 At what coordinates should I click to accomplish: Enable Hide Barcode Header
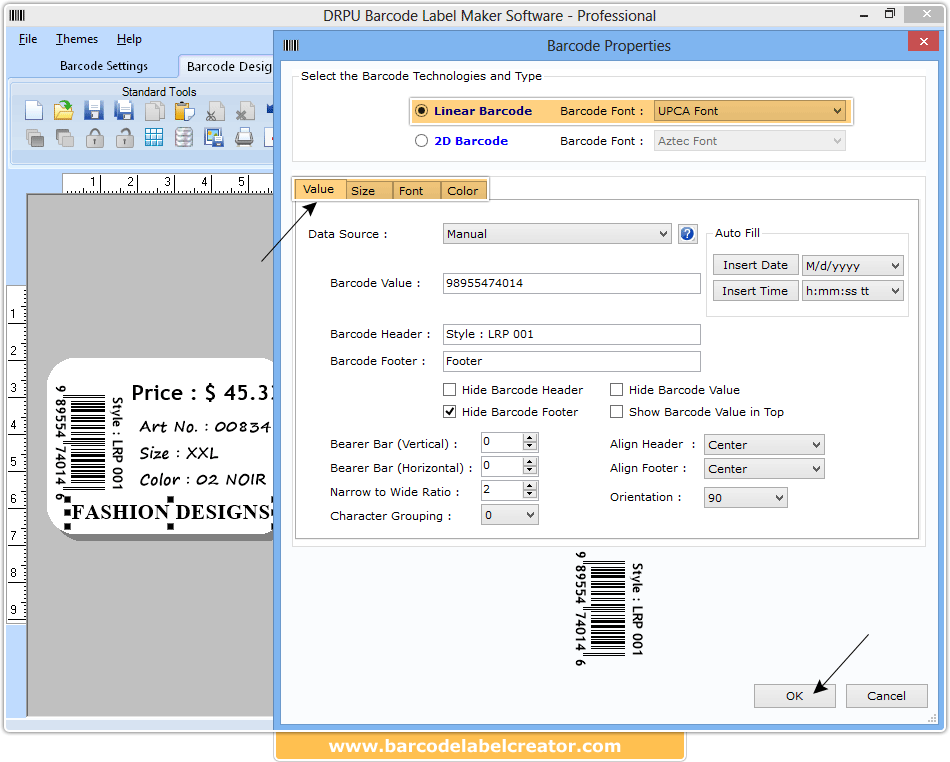[450, 389]
